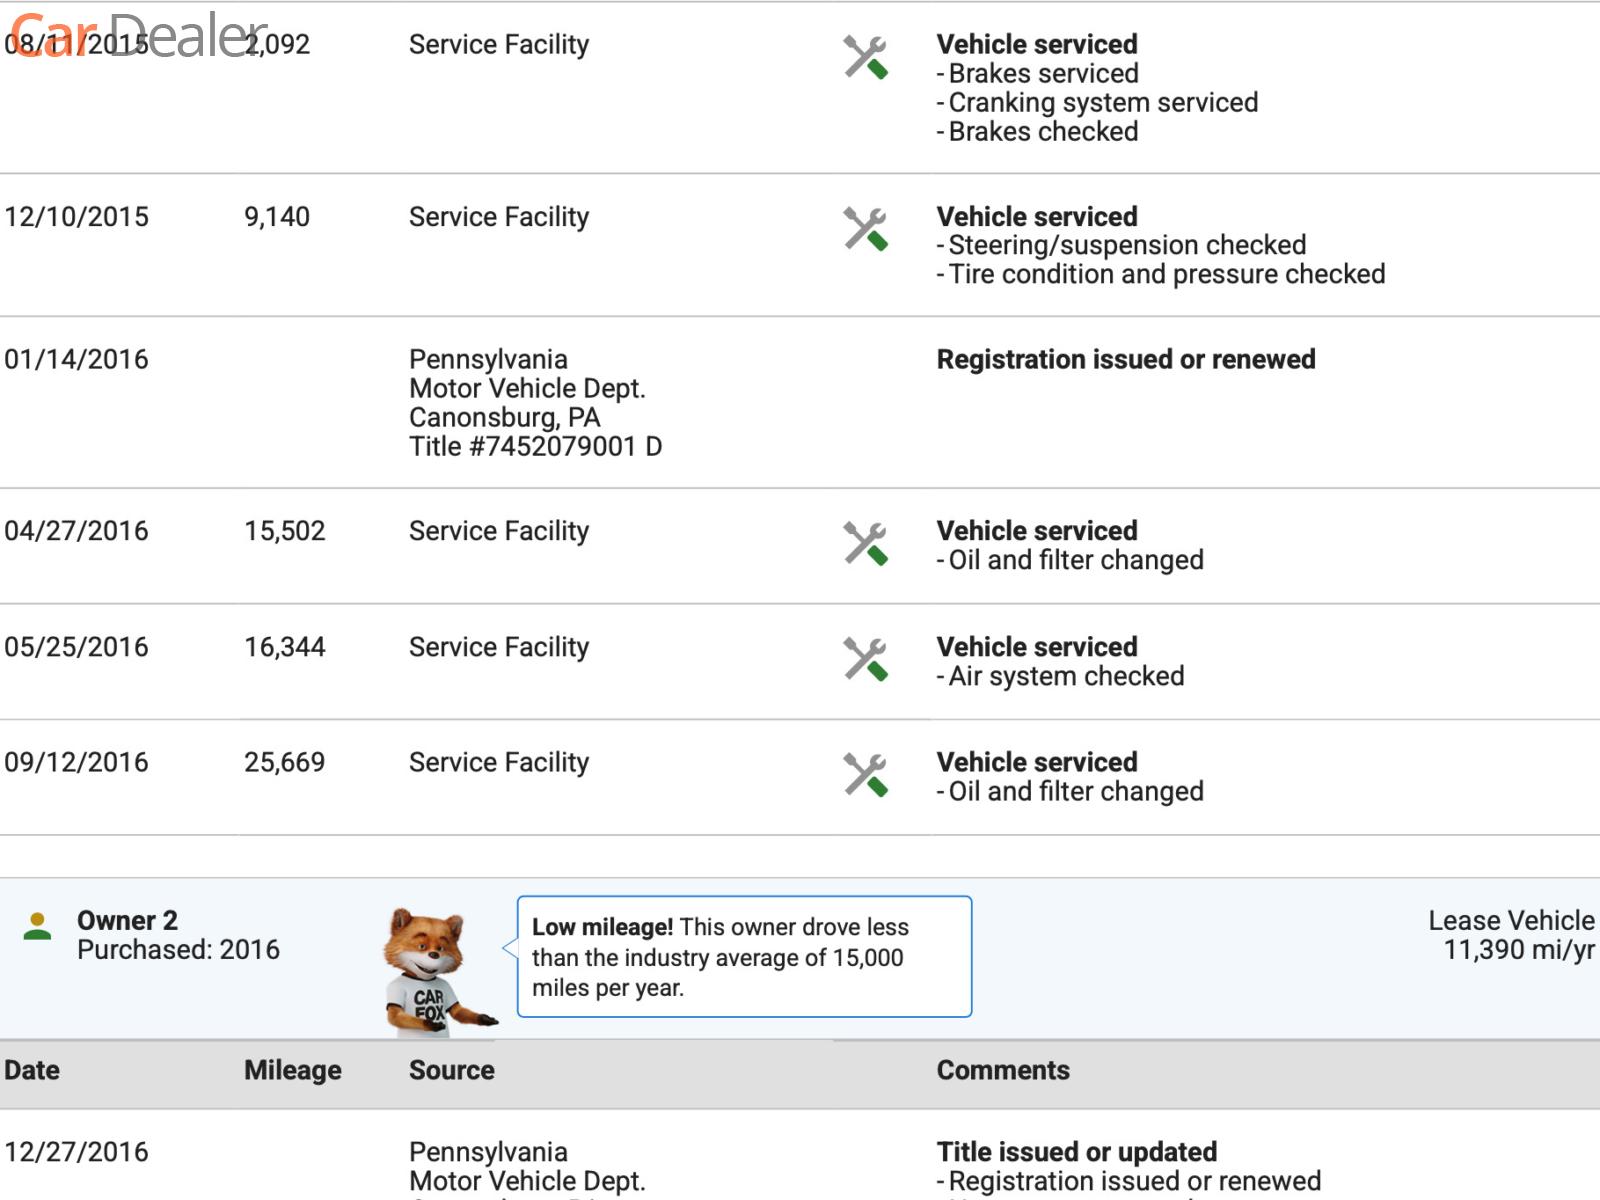This screenshot has height=1200, width=1600.
Task: Click the Comments column header
Action: 1002,1070
